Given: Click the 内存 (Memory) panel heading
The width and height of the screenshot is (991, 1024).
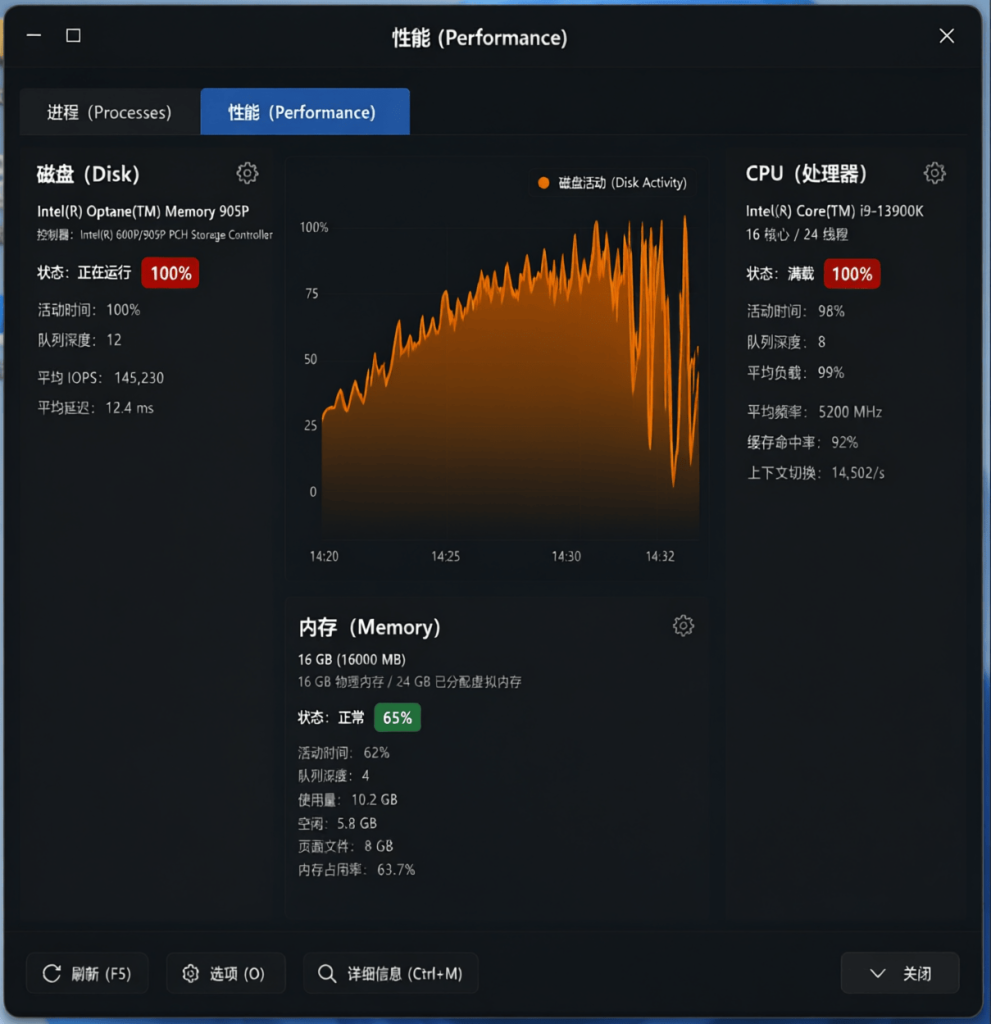Looking at the screenshot, I should pyautogui.click(x=370, y=627).
